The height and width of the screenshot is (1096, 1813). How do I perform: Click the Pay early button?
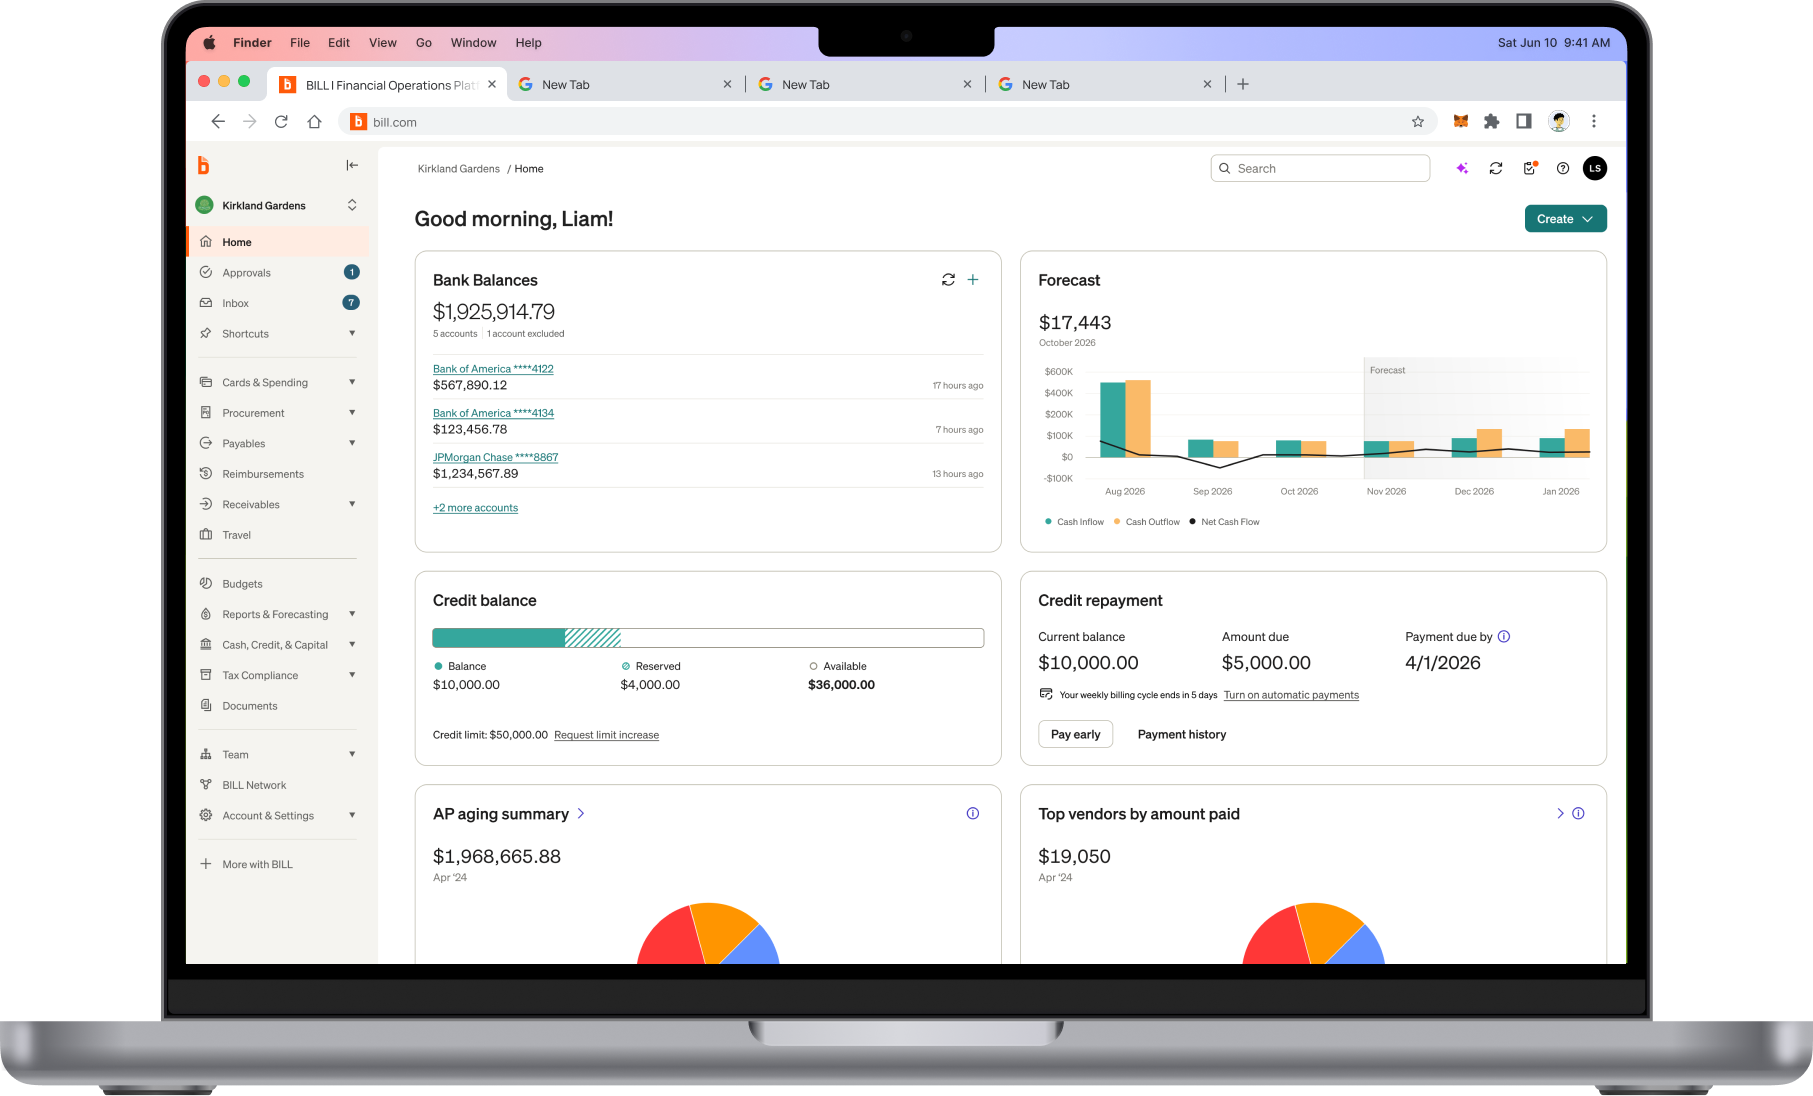point(1075,733)
